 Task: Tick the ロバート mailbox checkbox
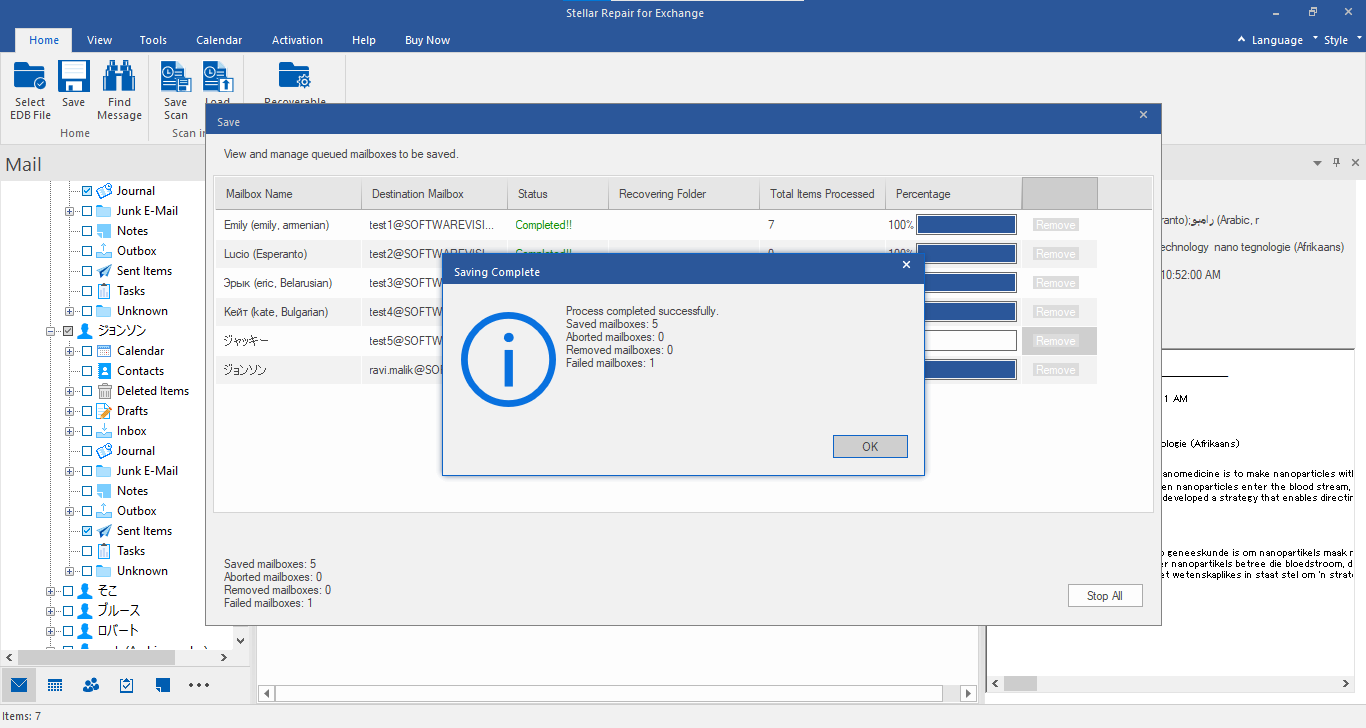pos(68,631)
